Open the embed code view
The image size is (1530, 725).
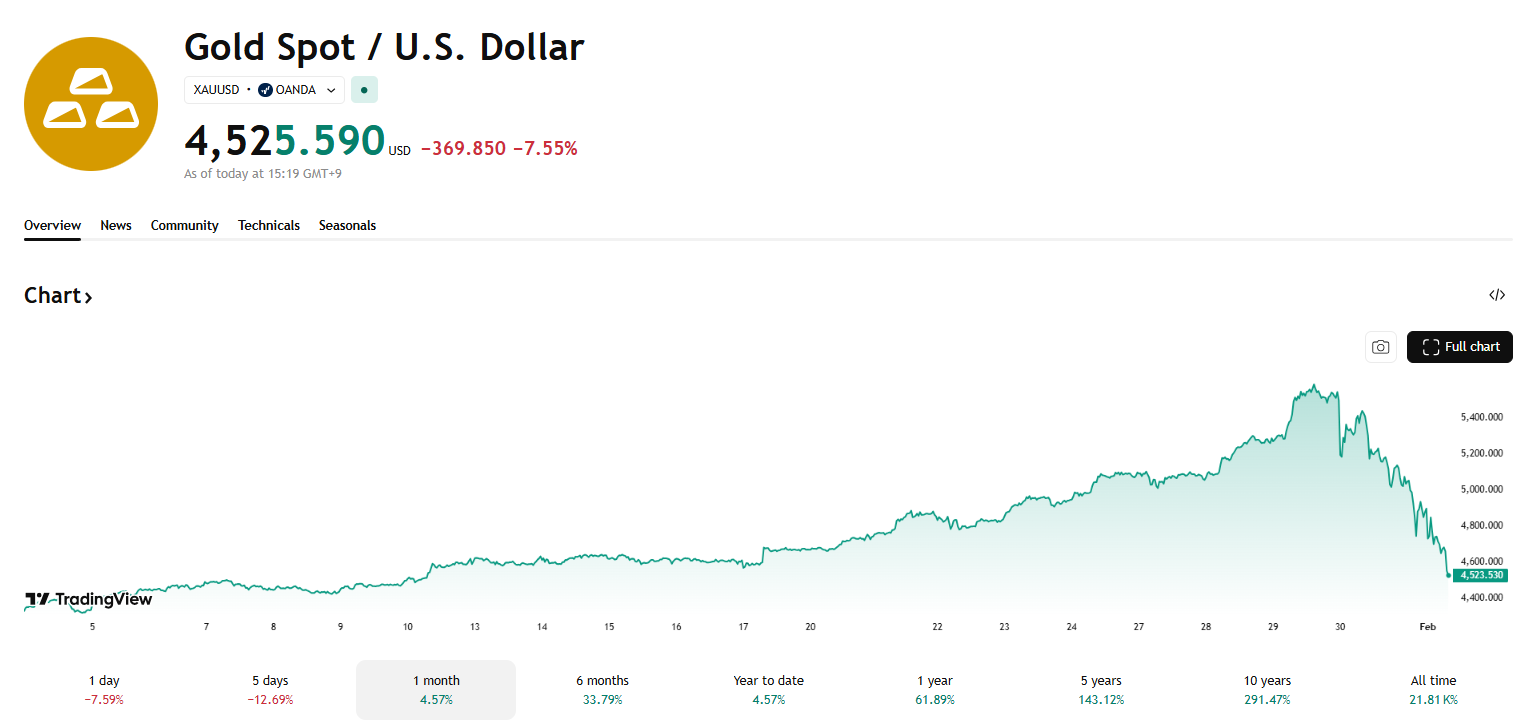tap(1496, 294)
